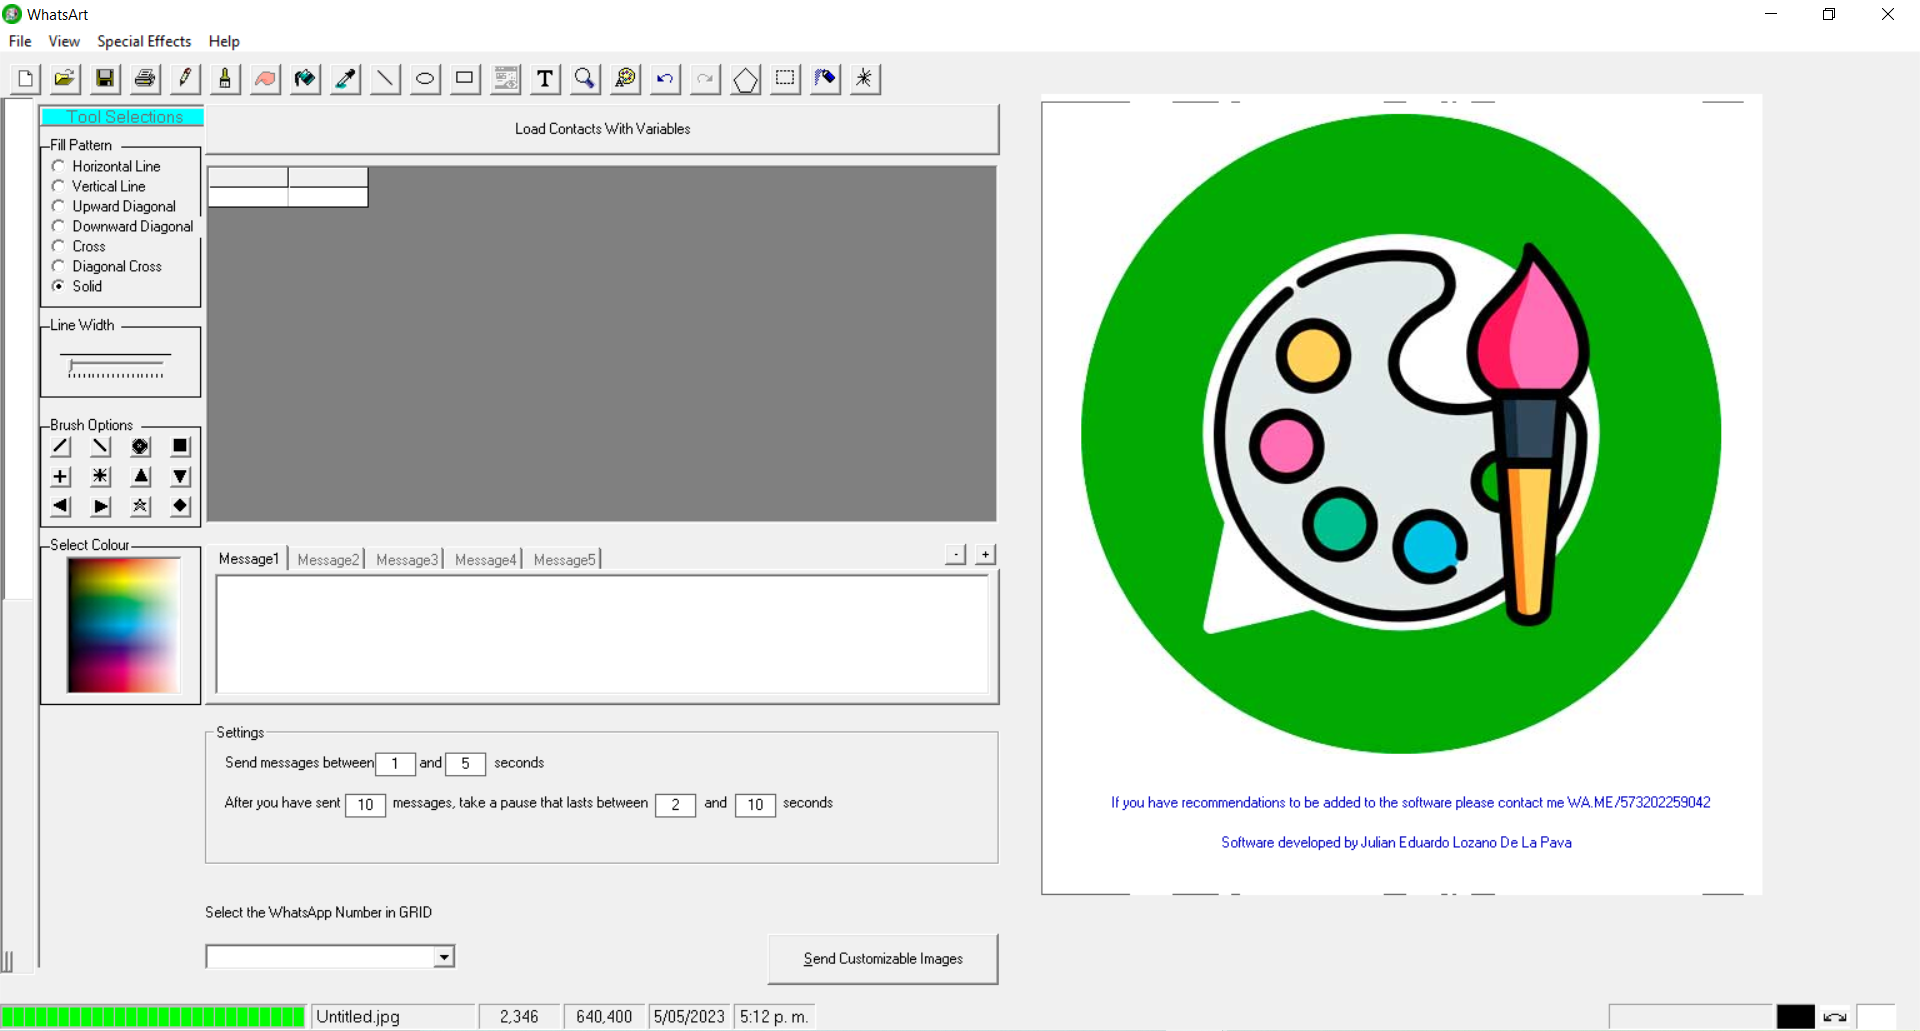Click the message text area
1920x1031 pixels.
coord(602,634)
